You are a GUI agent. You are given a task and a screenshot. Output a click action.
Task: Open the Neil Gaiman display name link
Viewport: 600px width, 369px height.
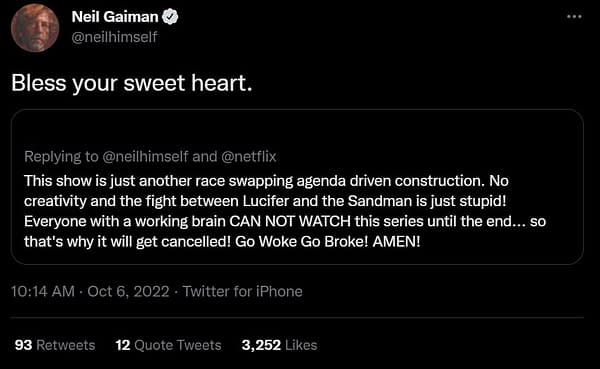coord(115,17)
